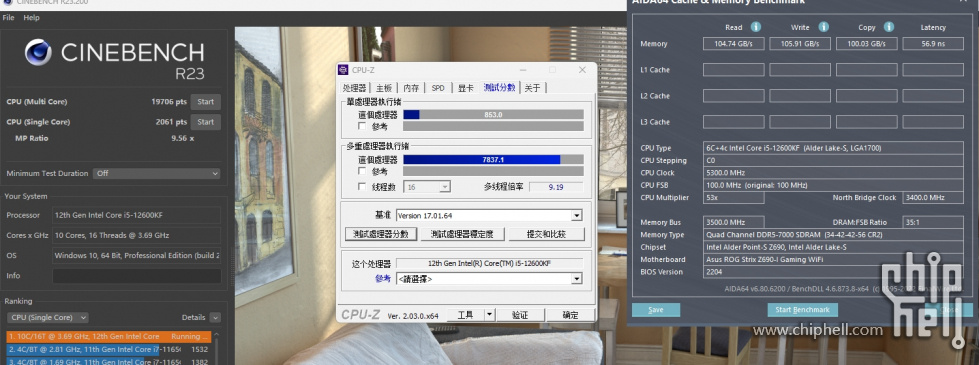Screen dimensions: 979x365
Task: Click the Start Benchmark button
Action: click(802, 310)
